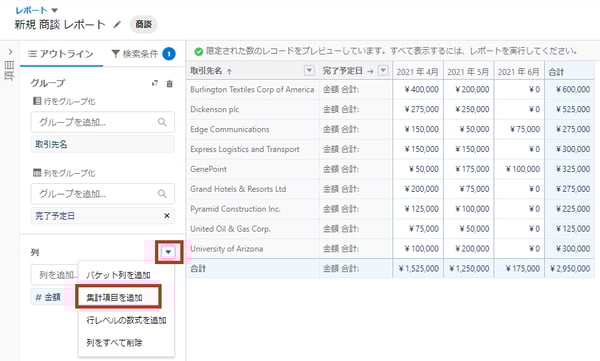Click the trash icon to delete groups
This screenshot has height=361, width=600.
tap(170, 83)
